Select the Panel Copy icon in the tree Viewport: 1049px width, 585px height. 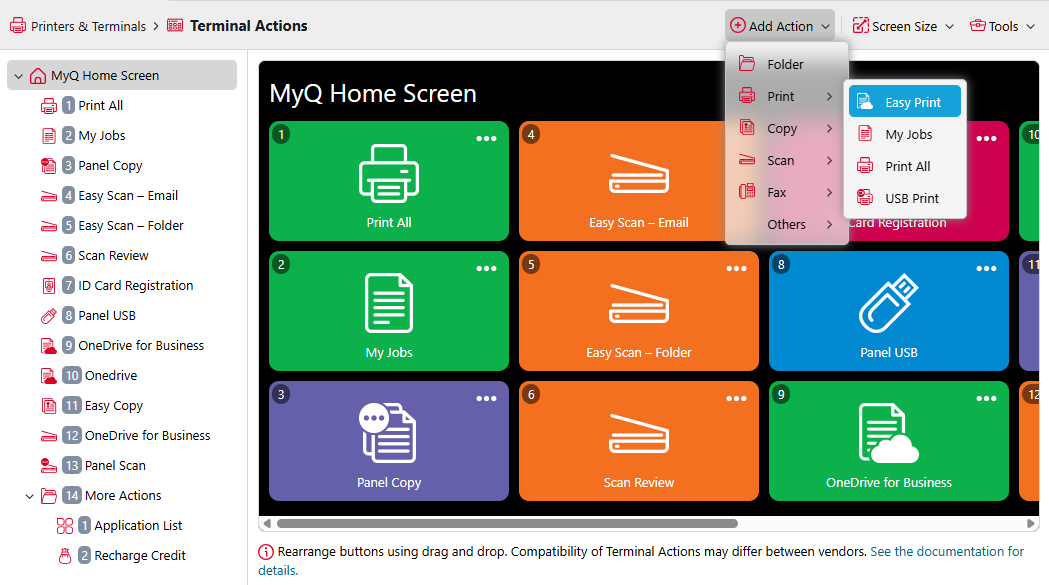(x=49, y=165)
